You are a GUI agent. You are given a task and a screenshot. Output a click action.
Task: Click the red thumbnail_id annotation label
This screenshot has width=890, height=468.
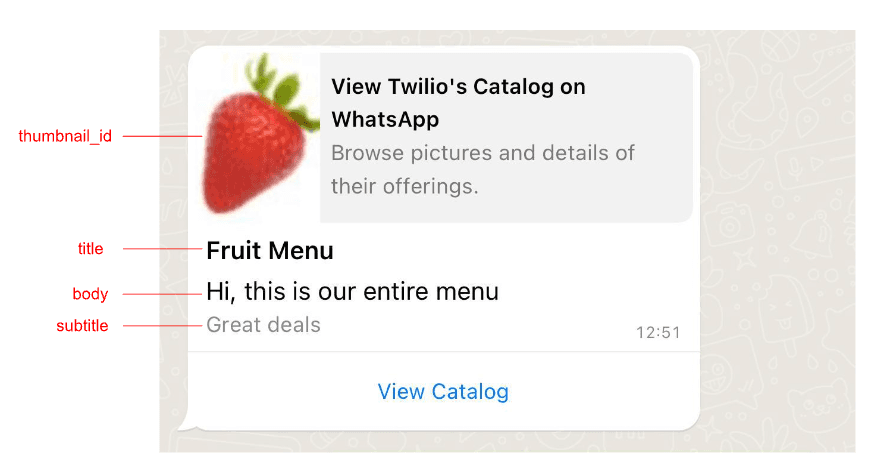click(65, 136)
